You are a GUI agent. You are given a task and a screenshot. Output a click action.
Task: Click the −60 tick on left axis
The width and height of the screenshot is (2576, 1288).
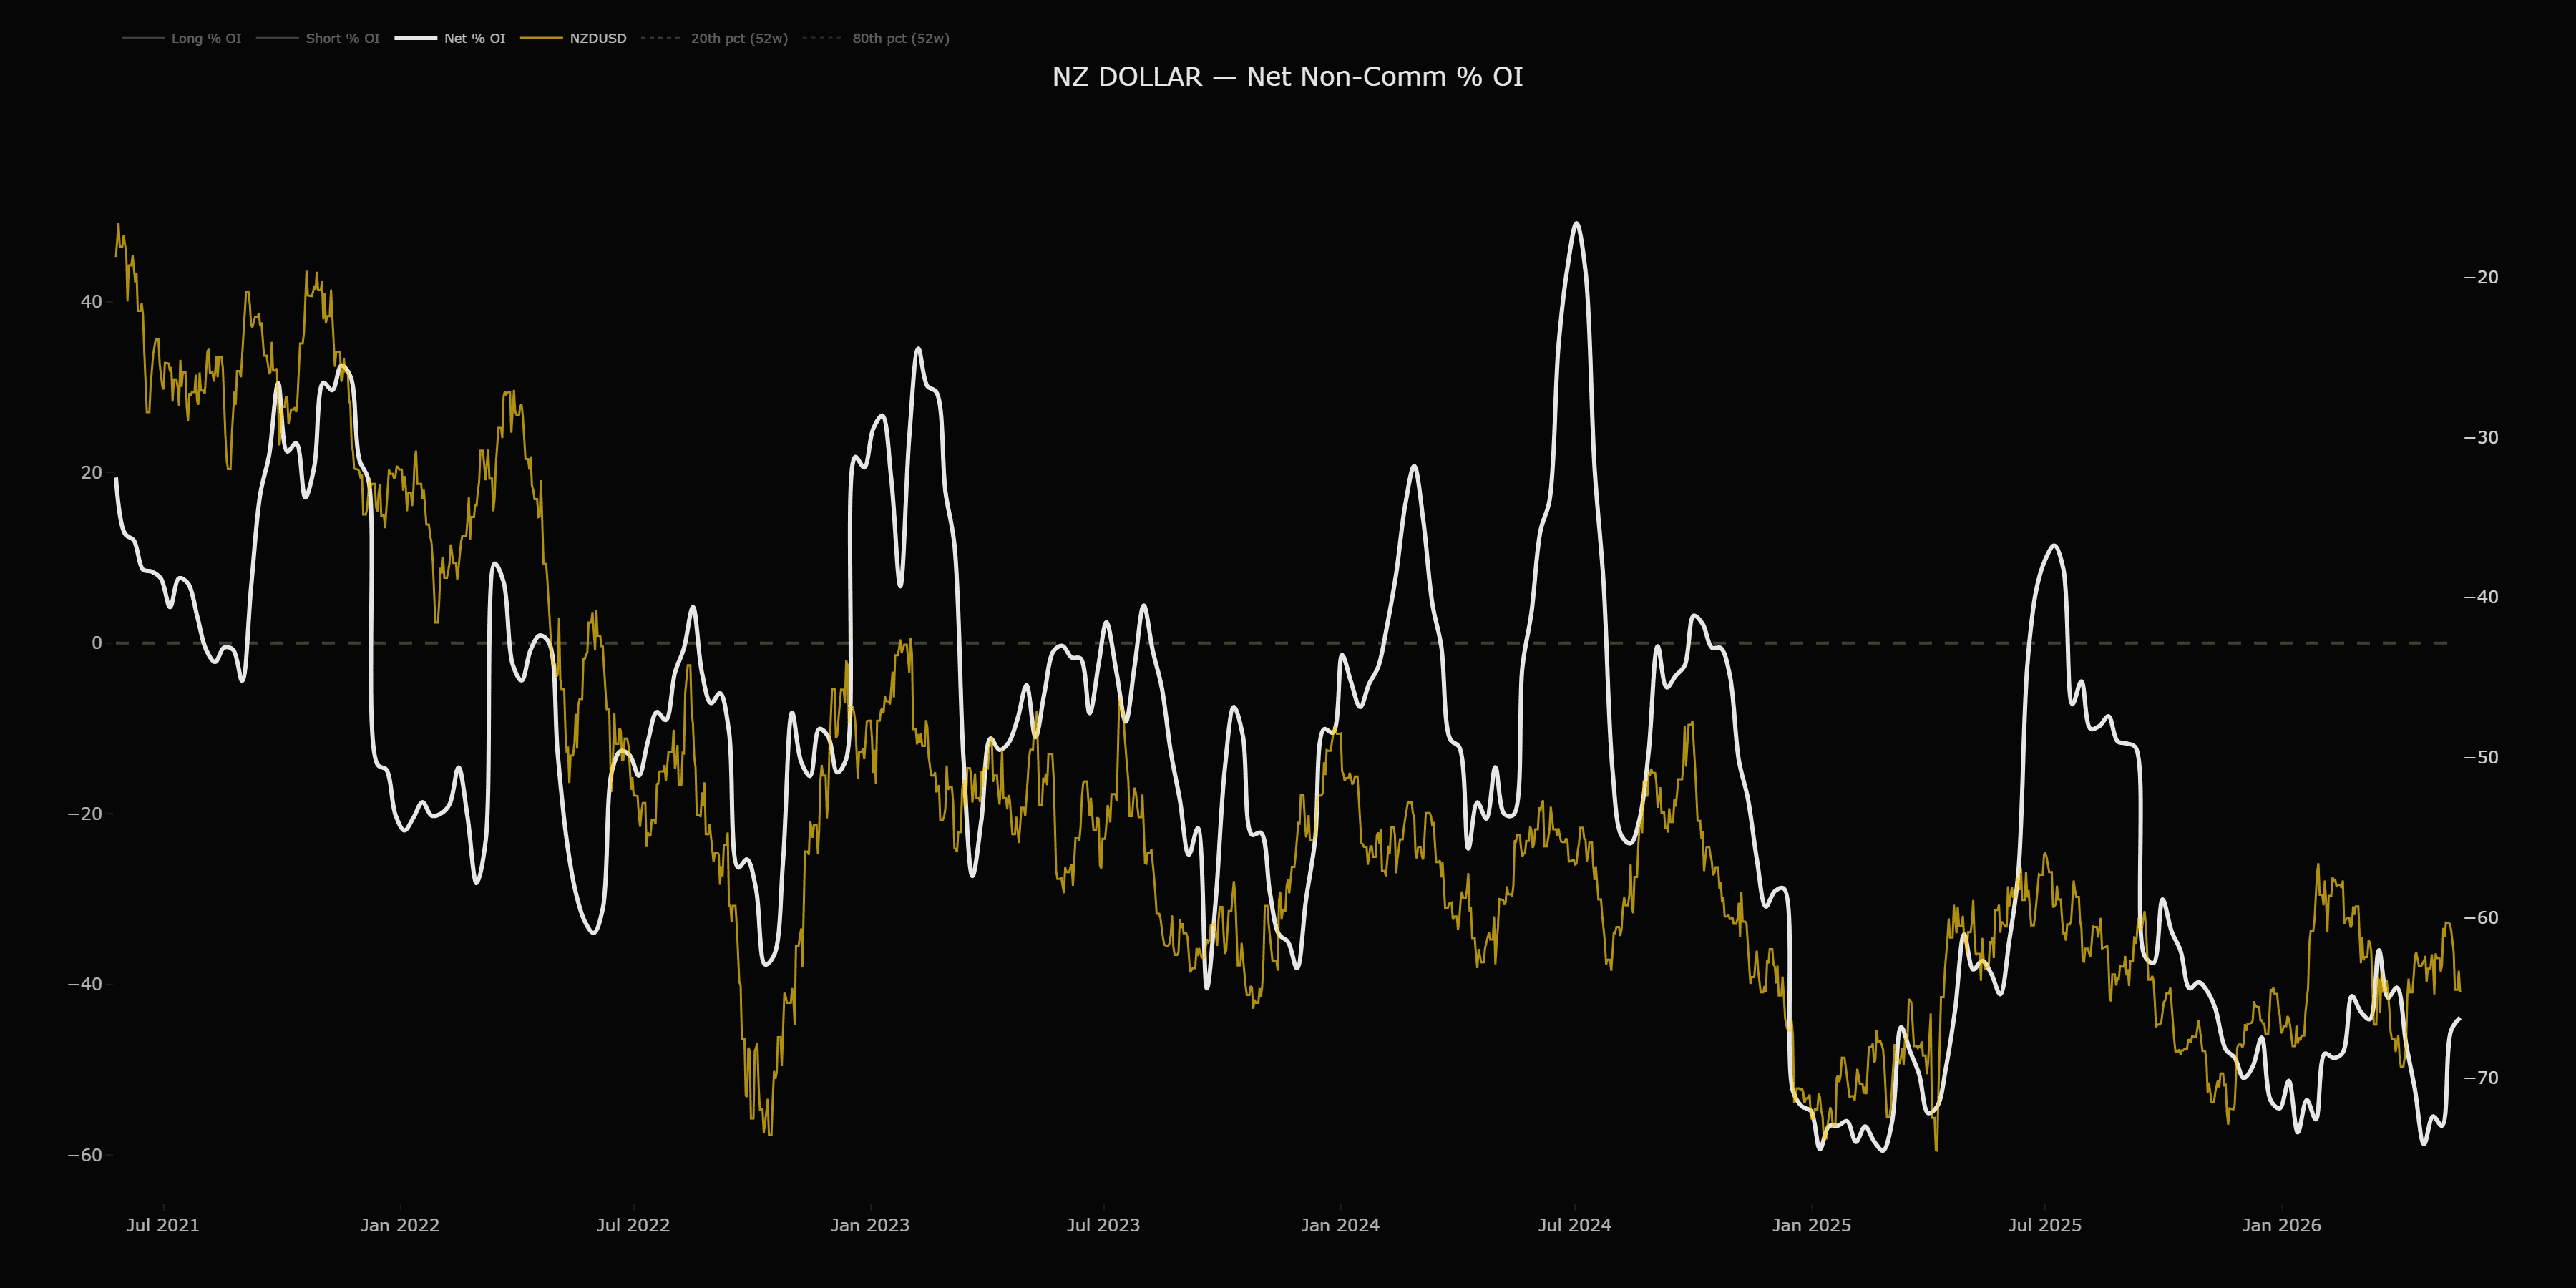coord(85,1155)
